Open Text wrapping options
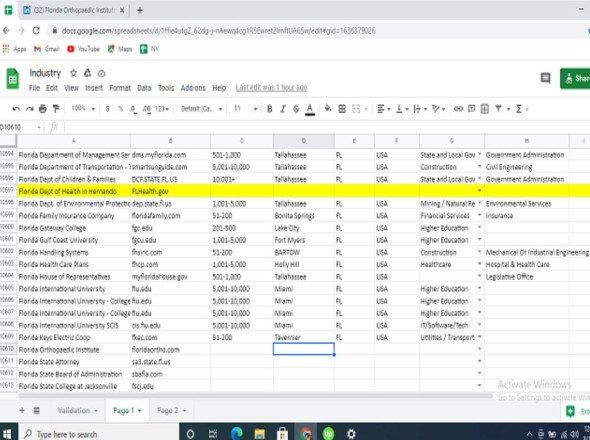 420,109
